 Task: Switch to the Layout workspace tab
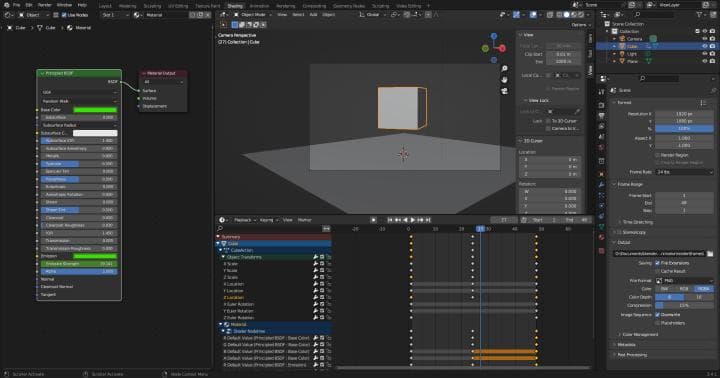[105, 6]
